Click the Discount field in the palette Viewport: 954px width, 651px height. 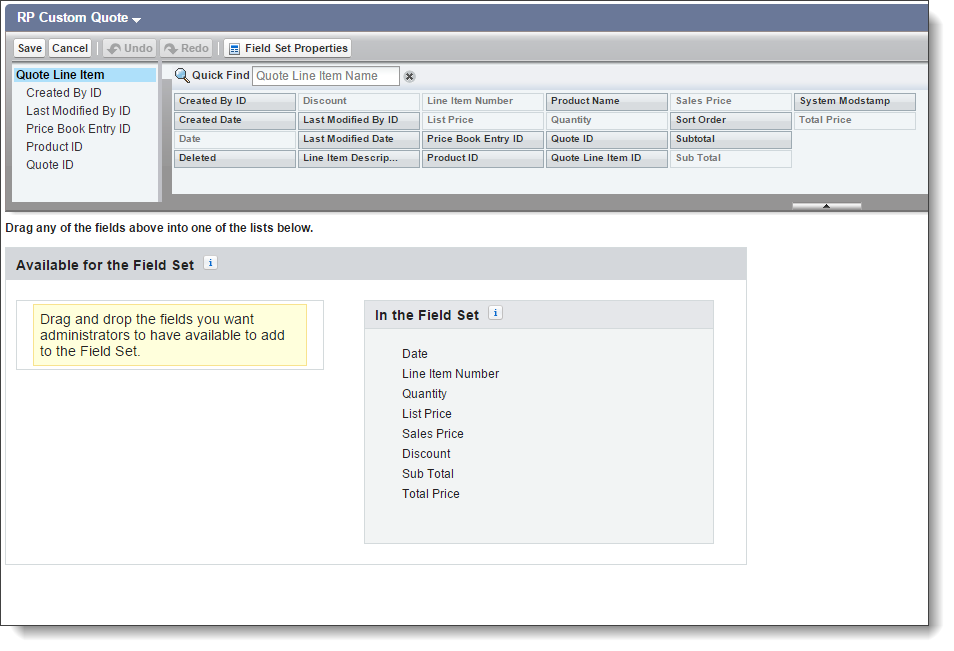coord(359,102)
